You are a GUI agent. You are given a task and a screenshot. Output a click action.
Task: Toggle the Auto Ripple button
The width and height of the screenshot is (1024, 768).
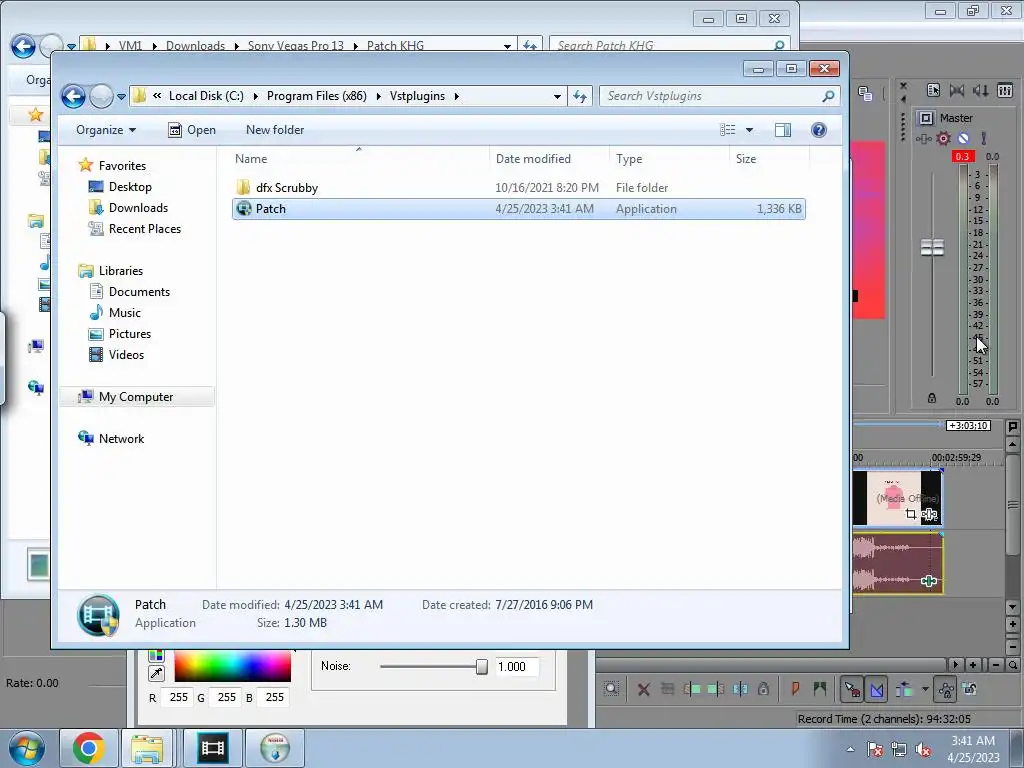[904, 689]
